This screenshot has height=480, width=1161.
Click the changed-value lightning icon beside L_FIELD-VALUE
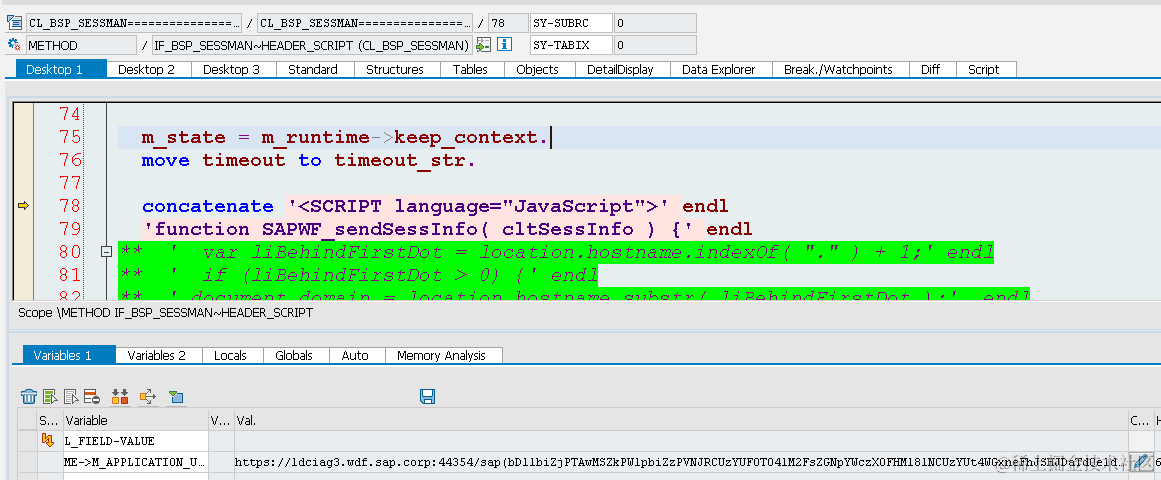(48, 441)
